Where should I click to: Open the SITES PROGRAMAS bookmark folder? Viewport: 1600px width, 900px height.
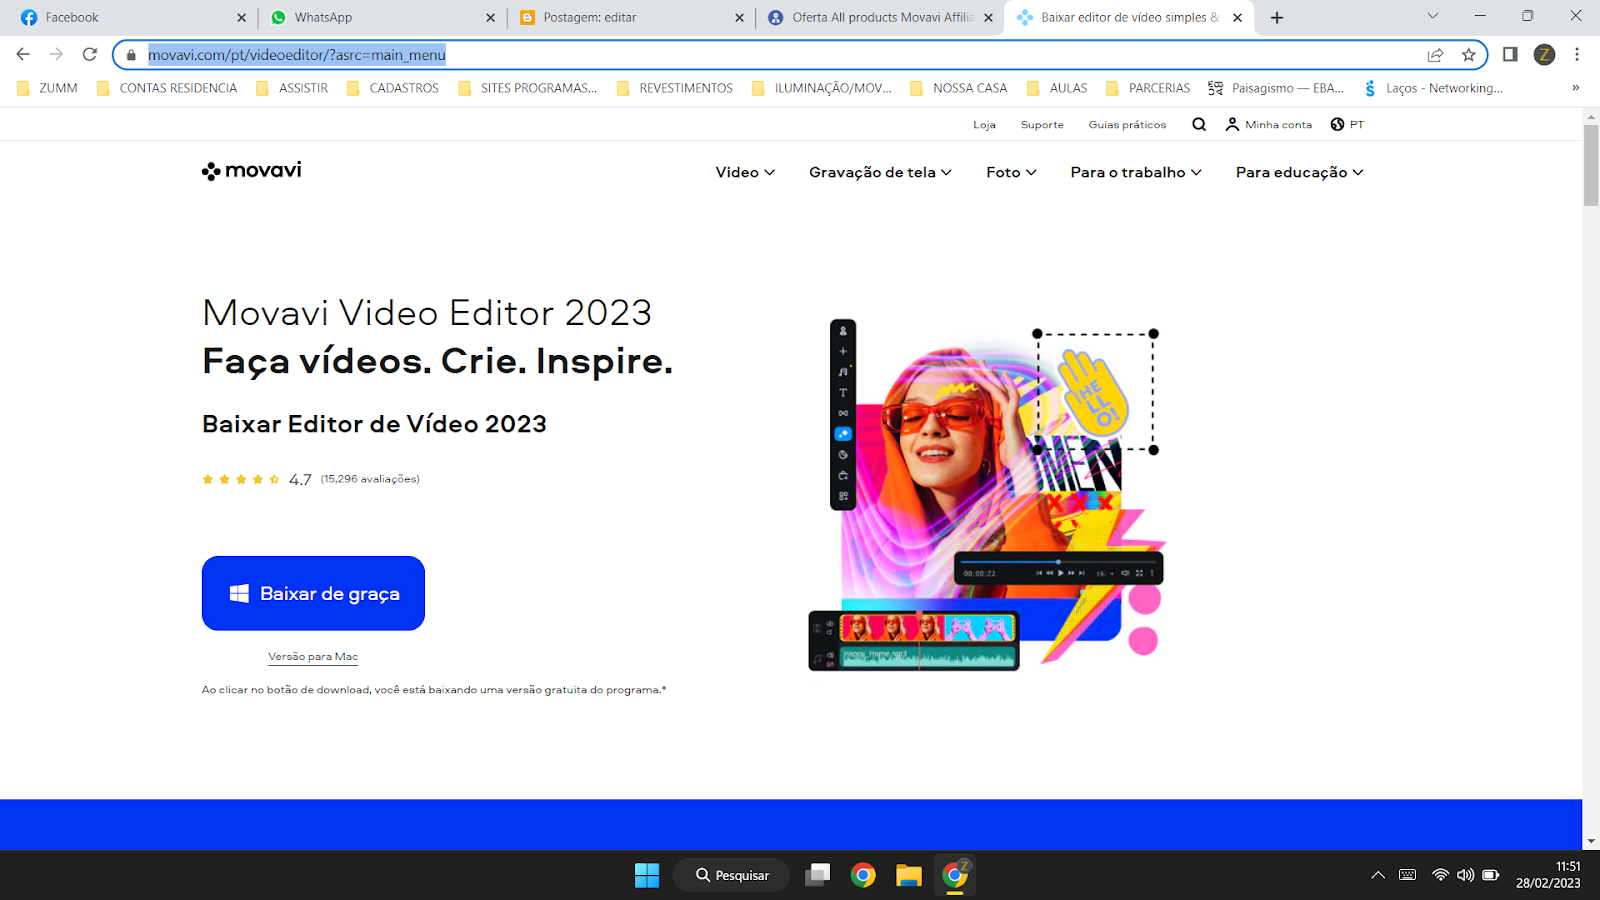[x=528, y=88]
